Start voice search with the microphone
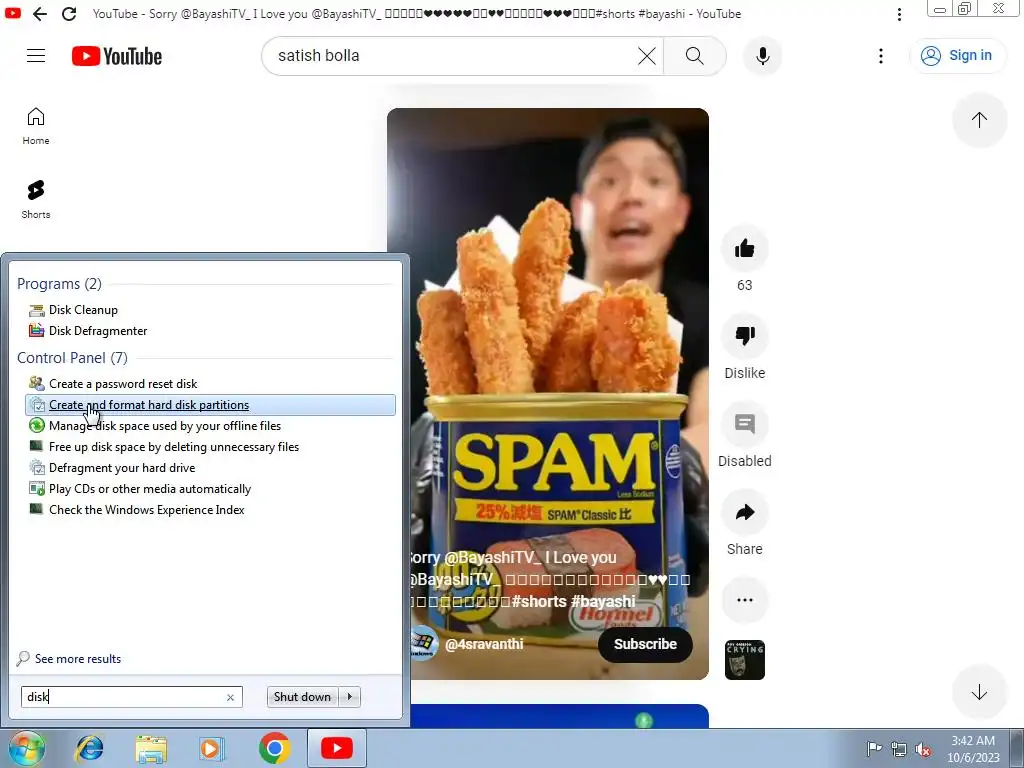This screenshot has width=1024, height=768. [x=762, y=56]
